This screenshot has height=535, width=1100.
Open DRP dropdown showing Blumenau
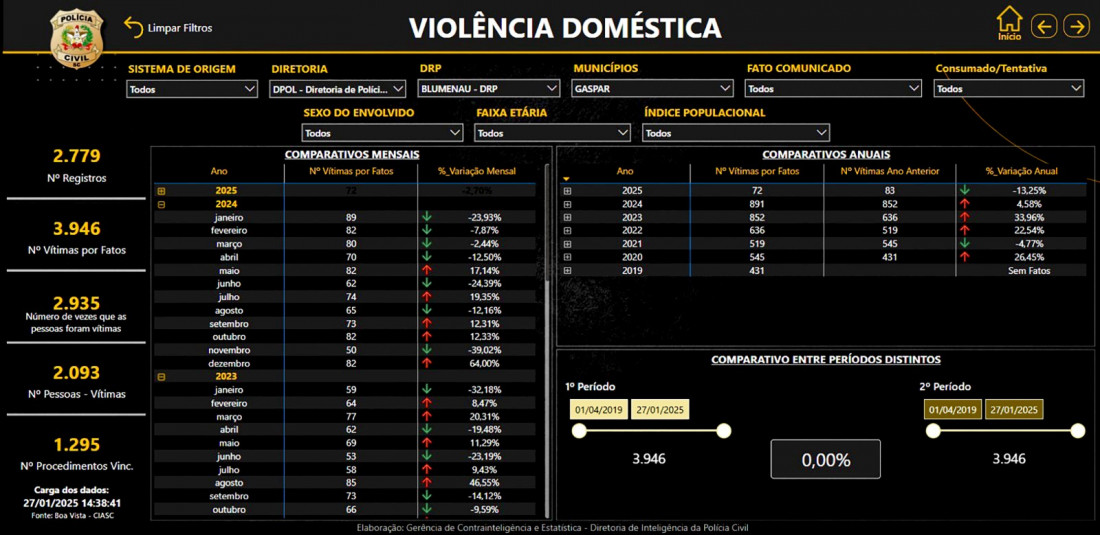489,88
